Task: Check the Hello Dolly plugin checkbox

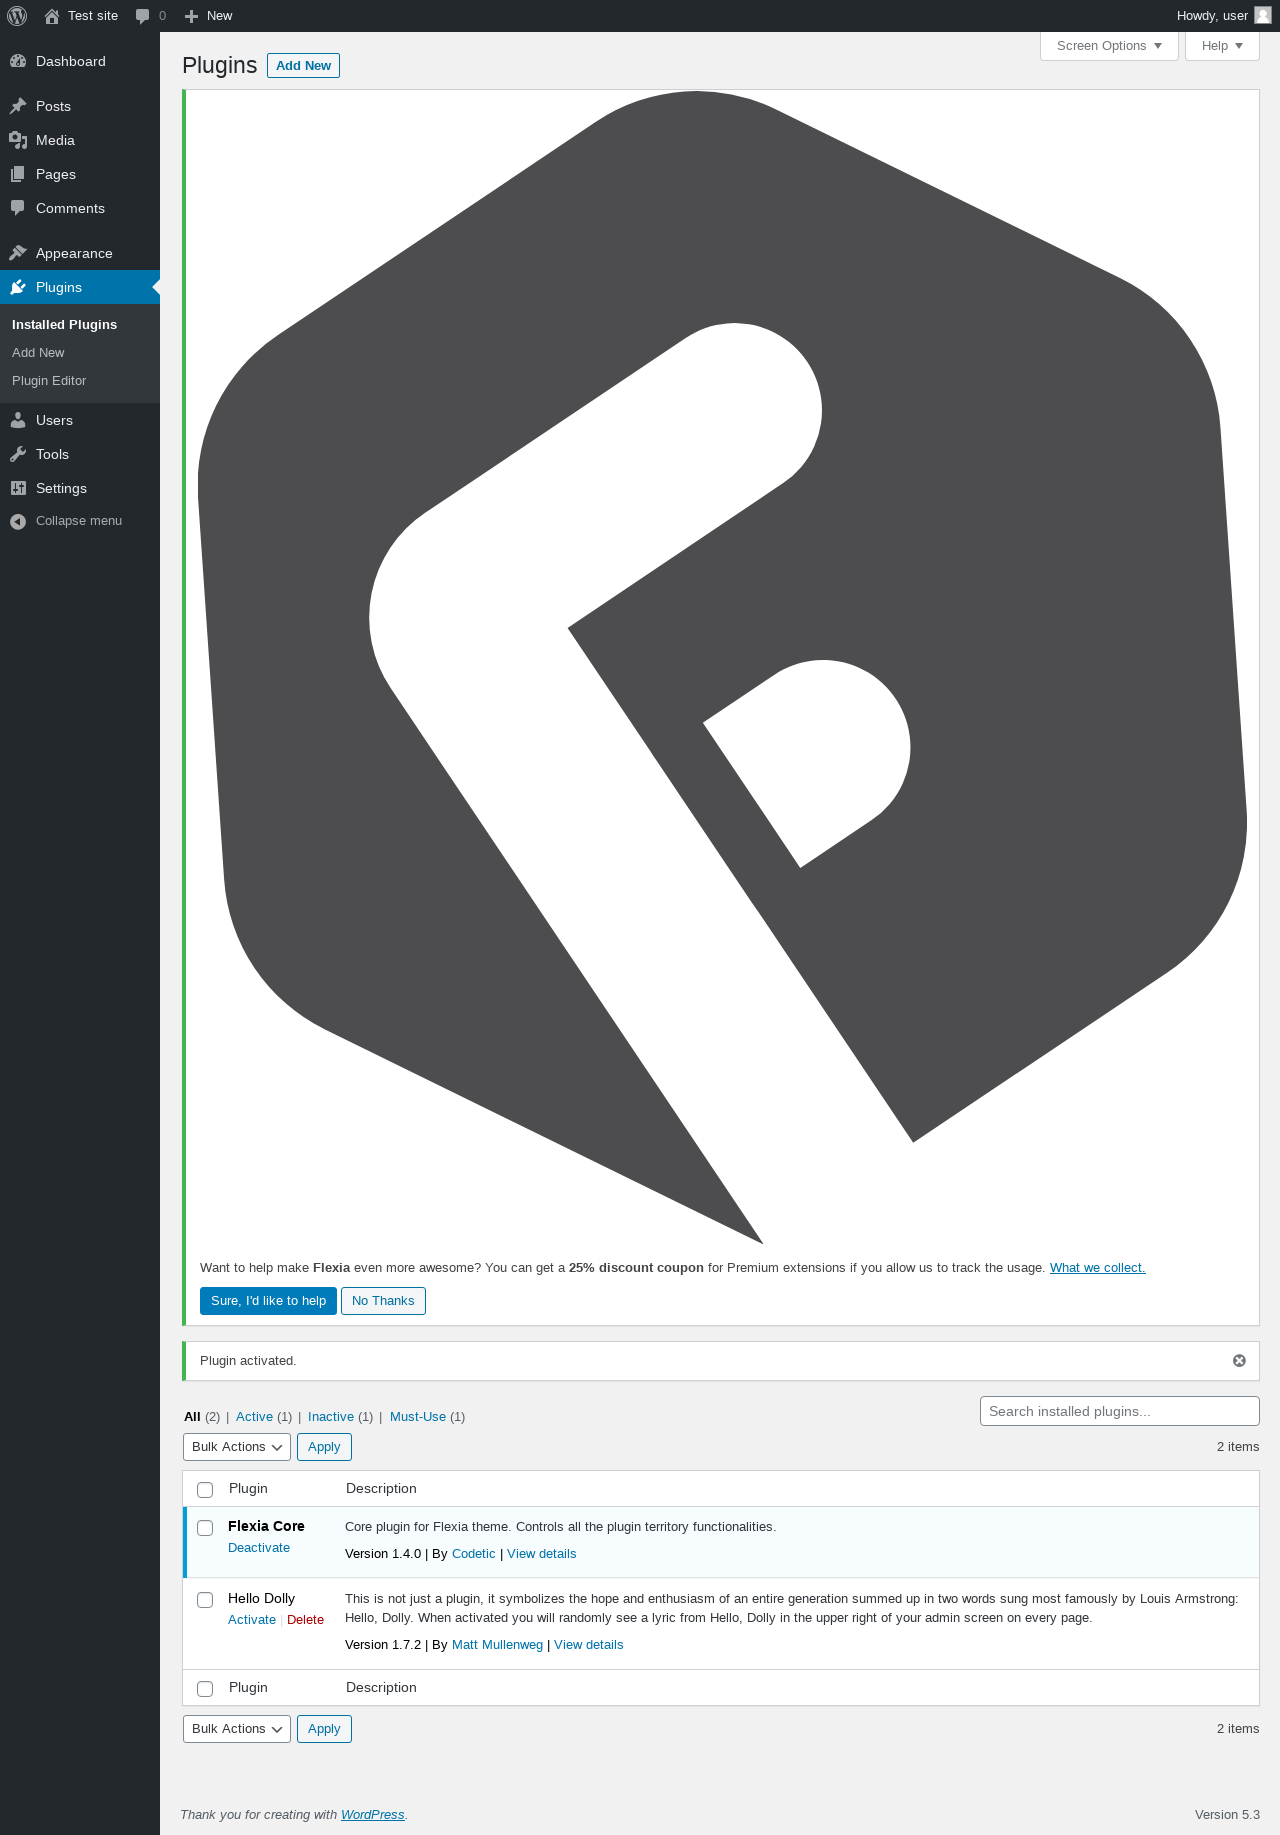Action: [x=205, y=1600]
